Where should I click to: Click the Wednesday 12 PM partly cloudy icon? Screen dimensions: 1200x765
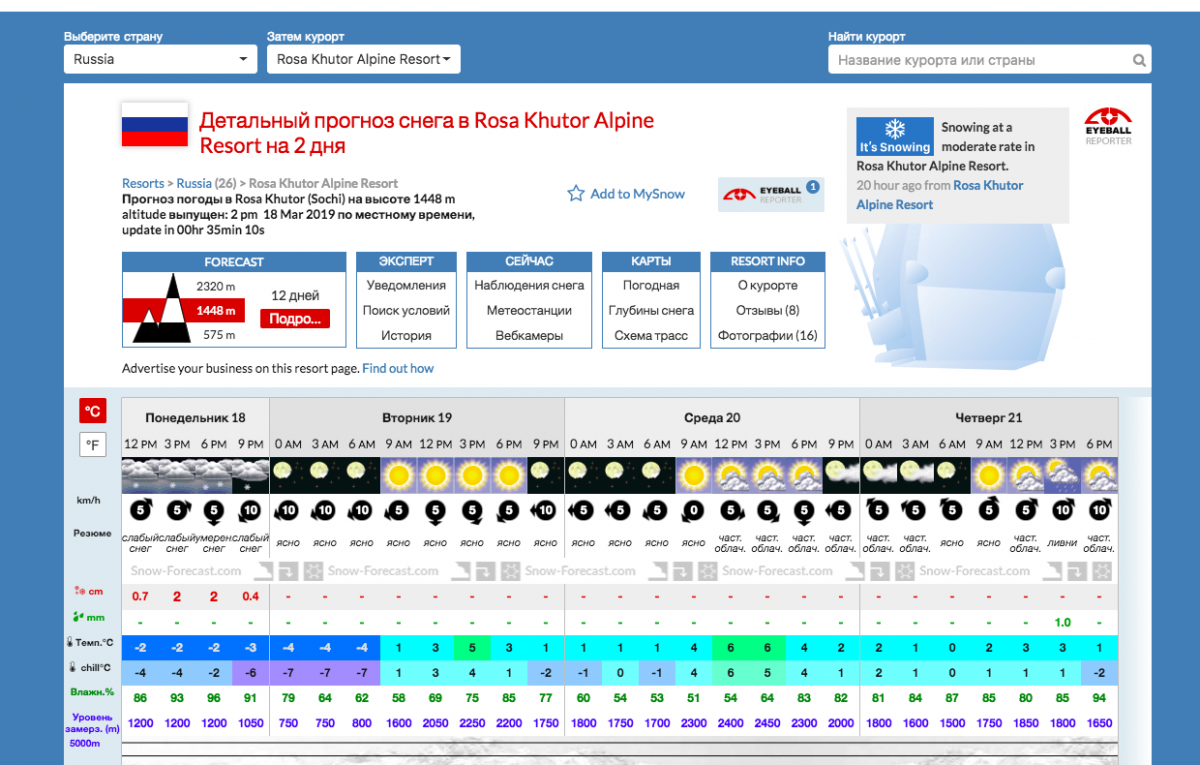click(731, 475)
